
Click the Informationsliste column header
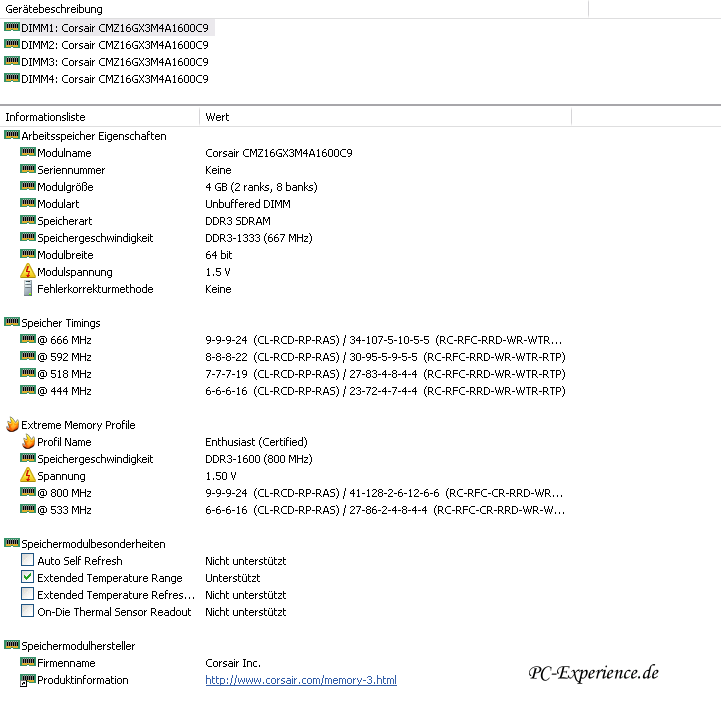[100, 117]
